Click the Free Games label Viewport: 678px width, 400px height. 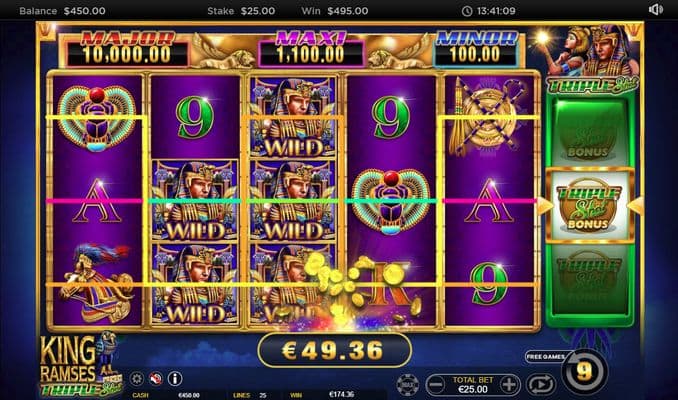pos(546,357)
